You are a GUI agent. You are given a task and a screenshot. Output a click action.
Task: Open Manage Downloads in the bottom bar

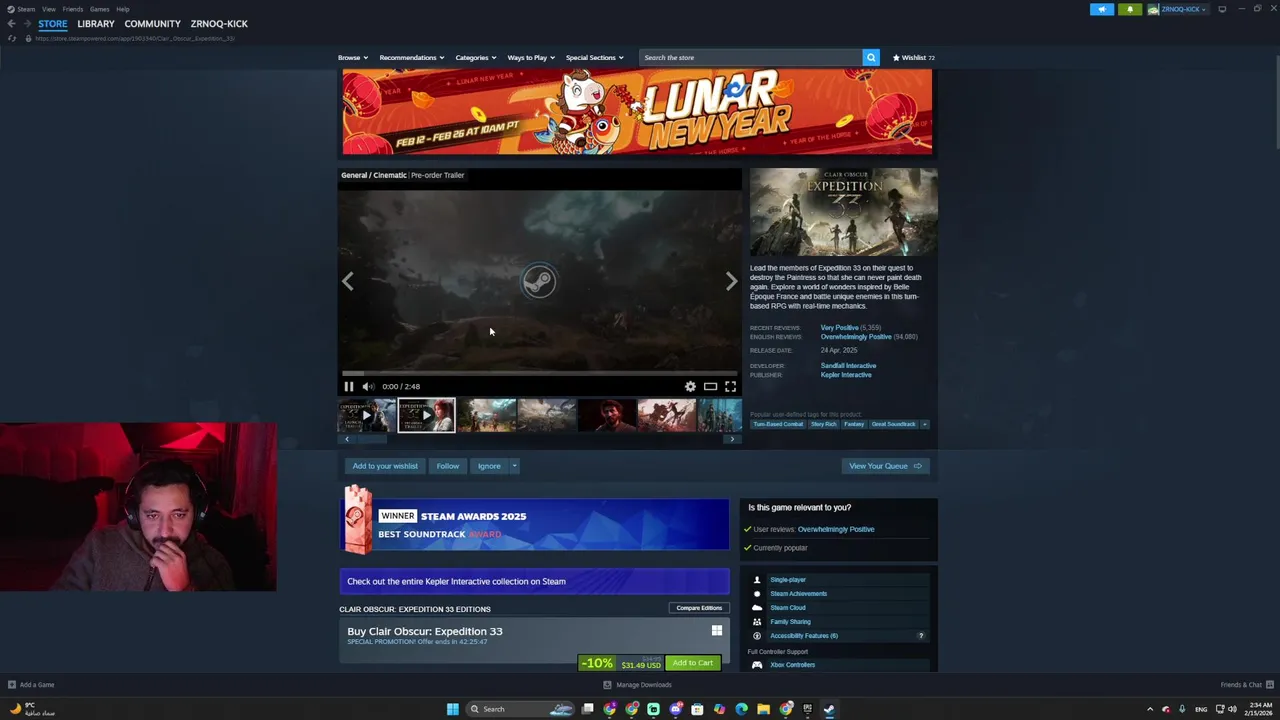pyautogui.click(x=637, y=685)
